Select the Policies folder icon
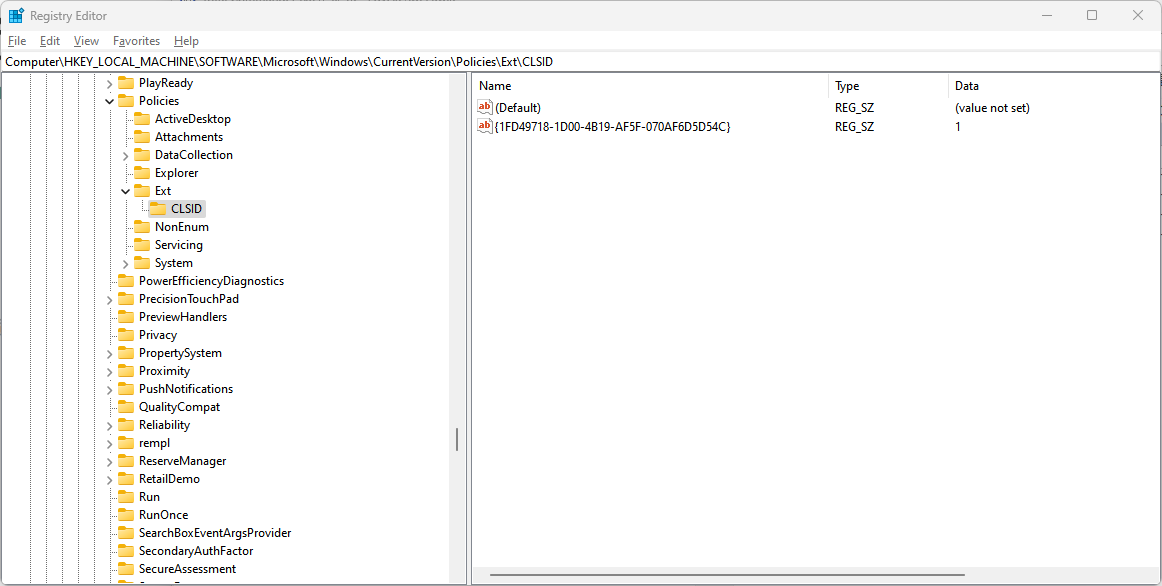The width and height of the screenshot is (1162, 586). click(x=126, y=101)
